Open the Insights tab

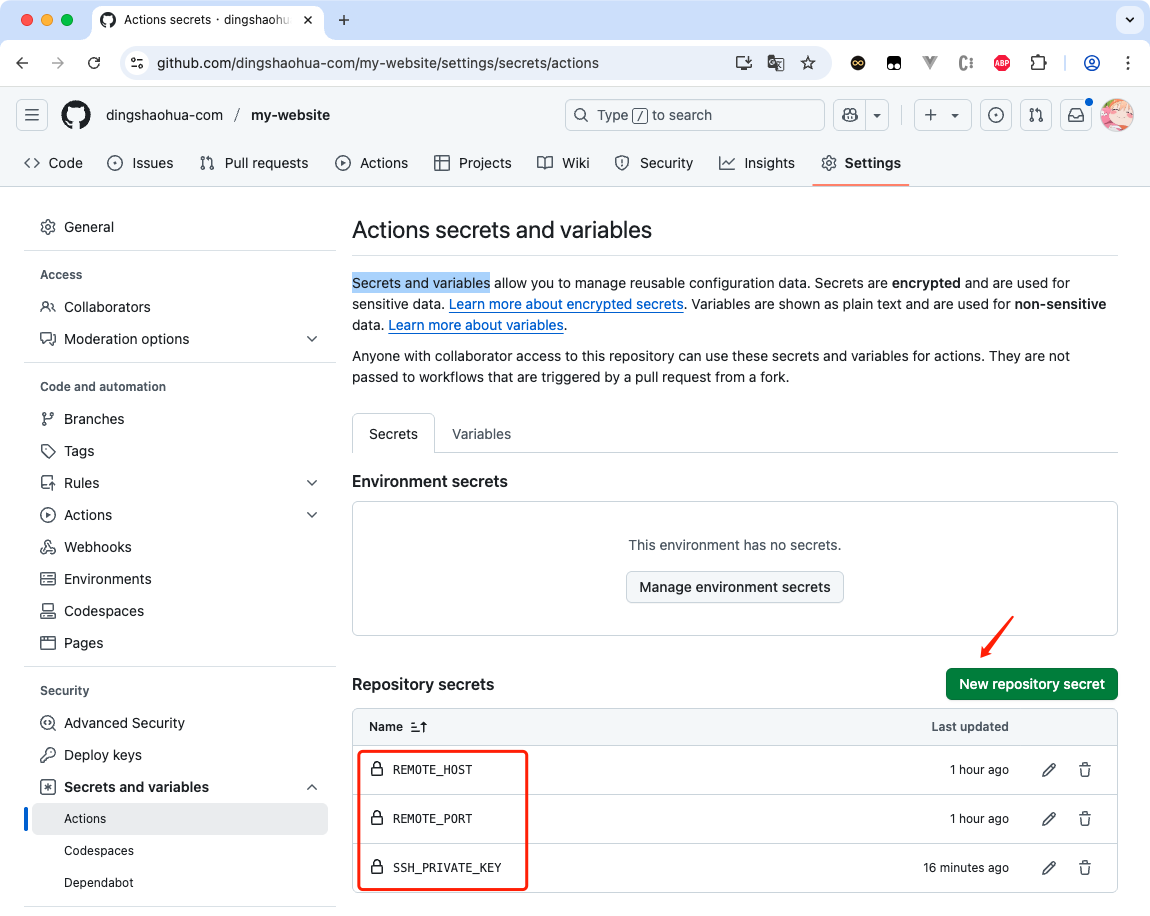[x=756, y=163]
